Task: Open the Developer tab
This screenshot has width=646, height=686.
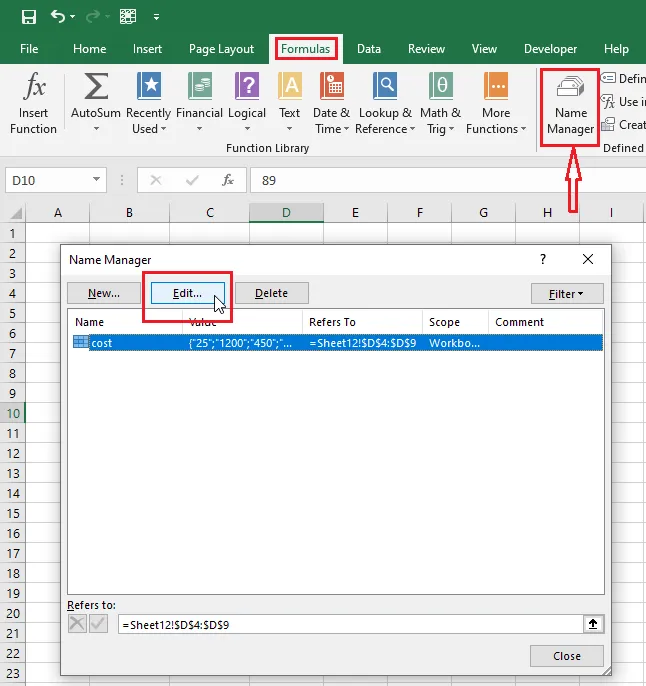Action: 550,49
